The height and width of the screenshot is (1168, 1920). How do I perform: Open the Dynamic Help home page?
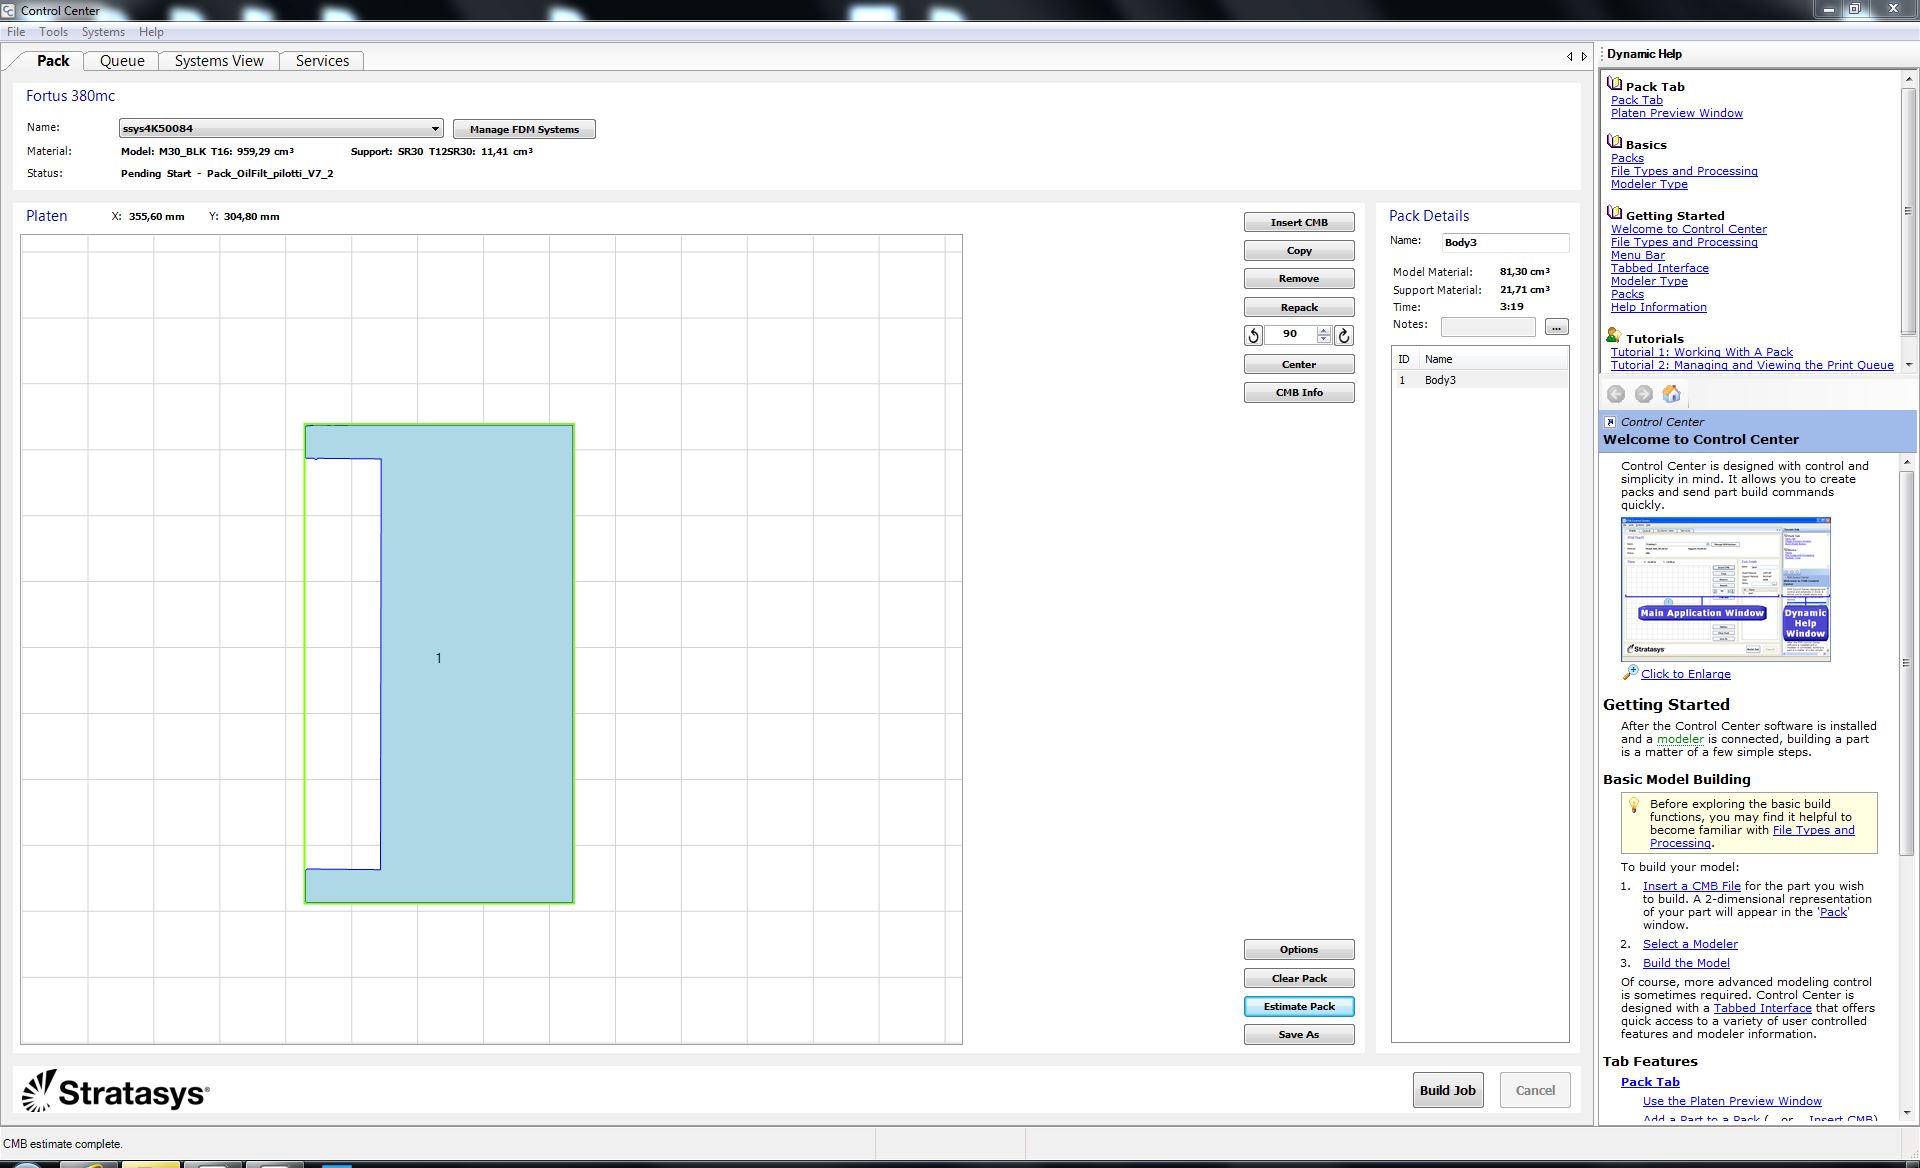1671,394
